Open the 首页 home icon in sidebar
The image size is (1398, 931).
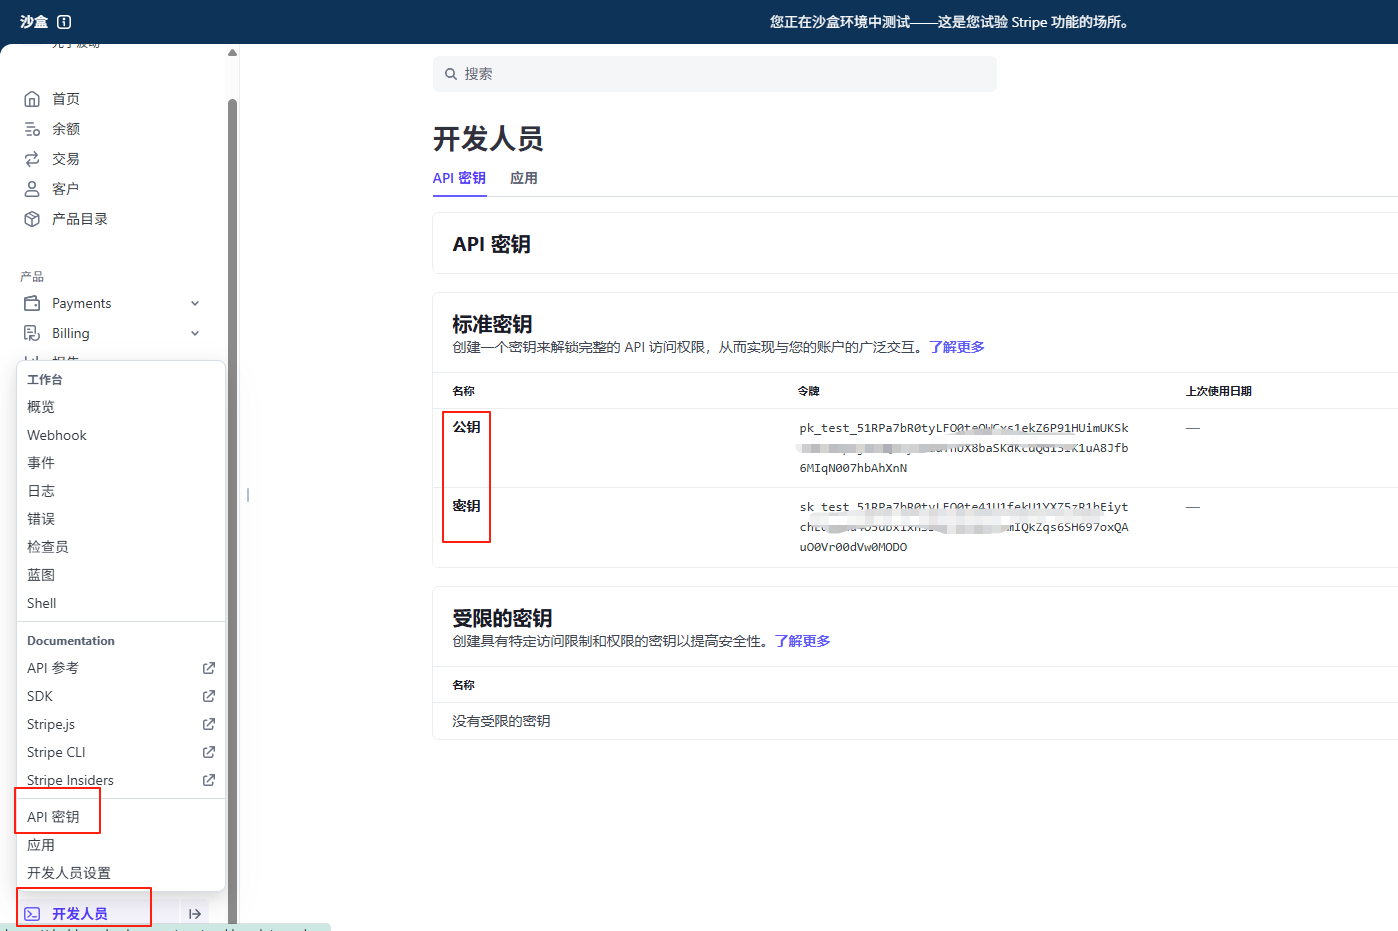tap(32, 98)
